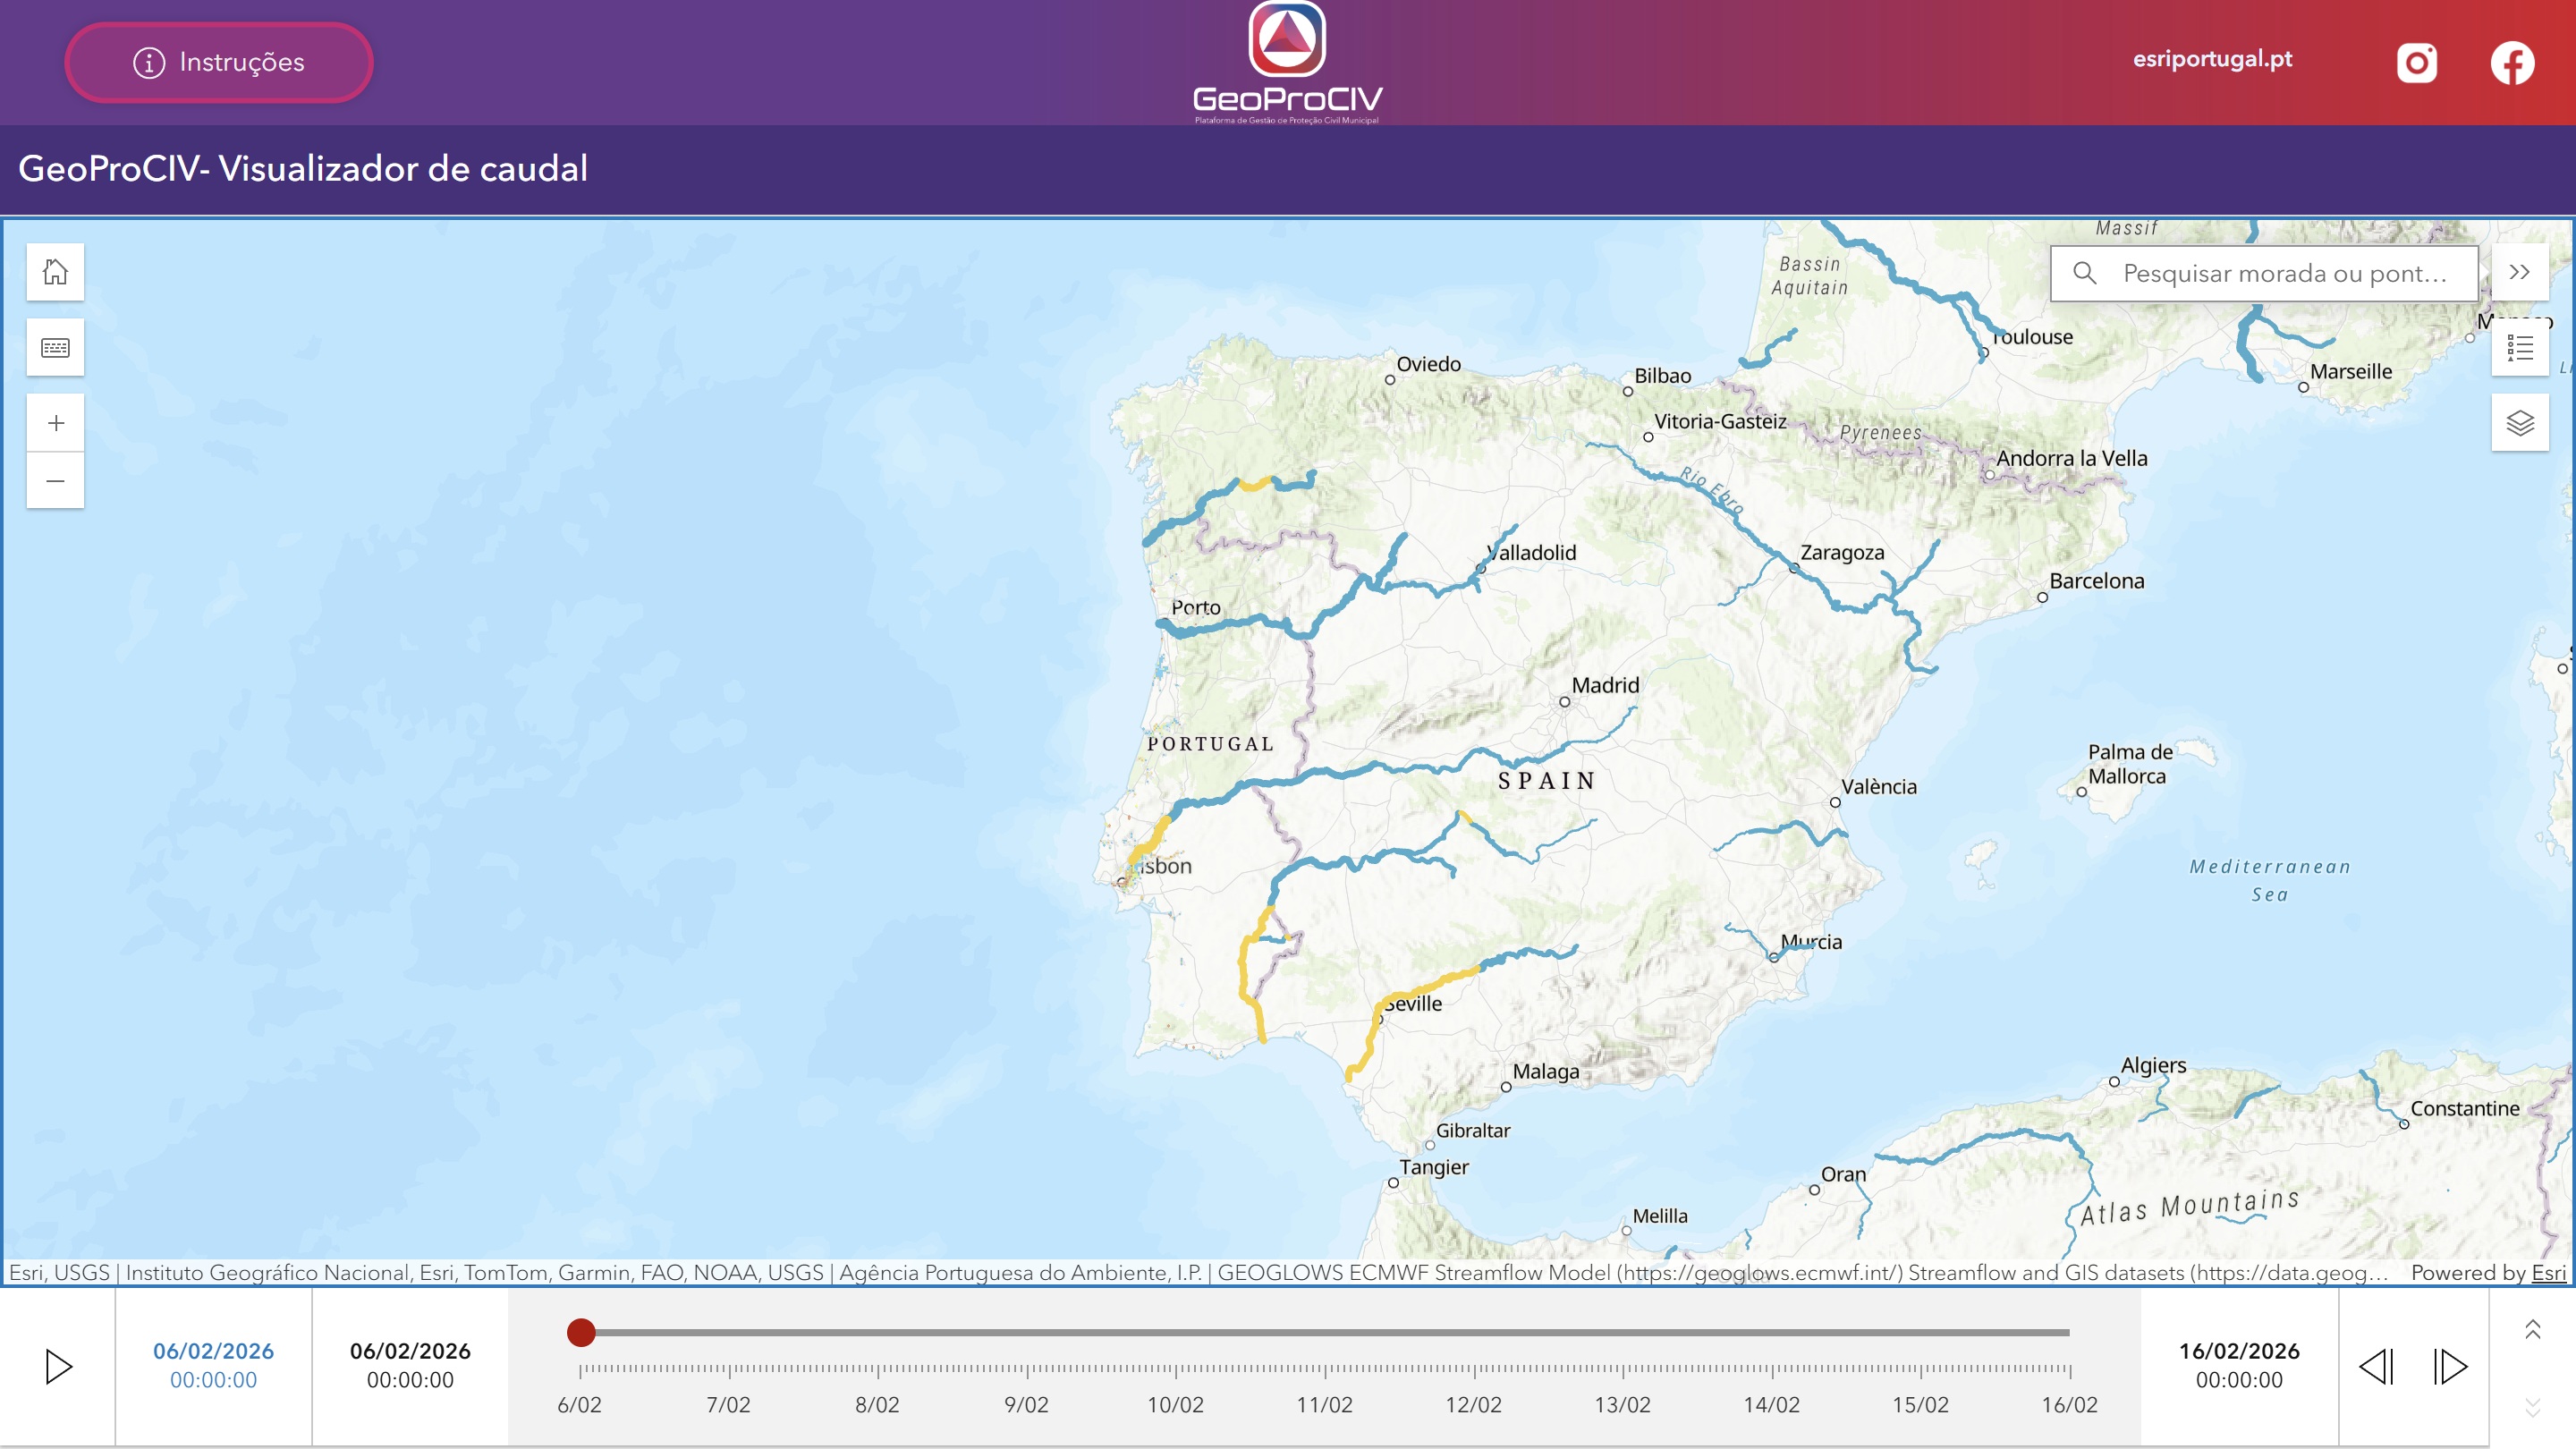This screenshot has height=1449, width=2576.
Task: Open the map legend list icon
Action: click(2520, 348)
